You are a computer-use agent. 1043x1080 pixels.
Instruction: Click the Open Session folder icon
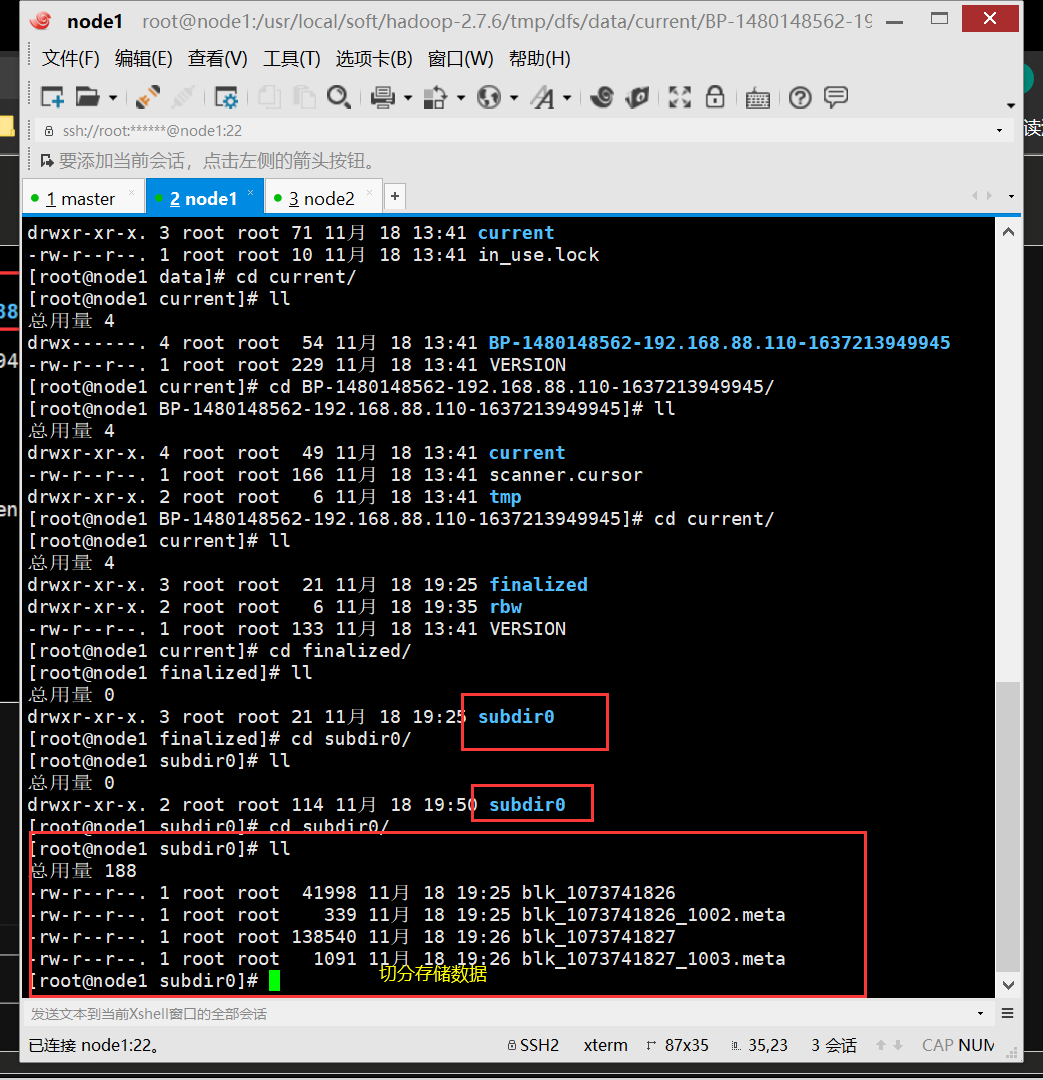click(87, 97)
